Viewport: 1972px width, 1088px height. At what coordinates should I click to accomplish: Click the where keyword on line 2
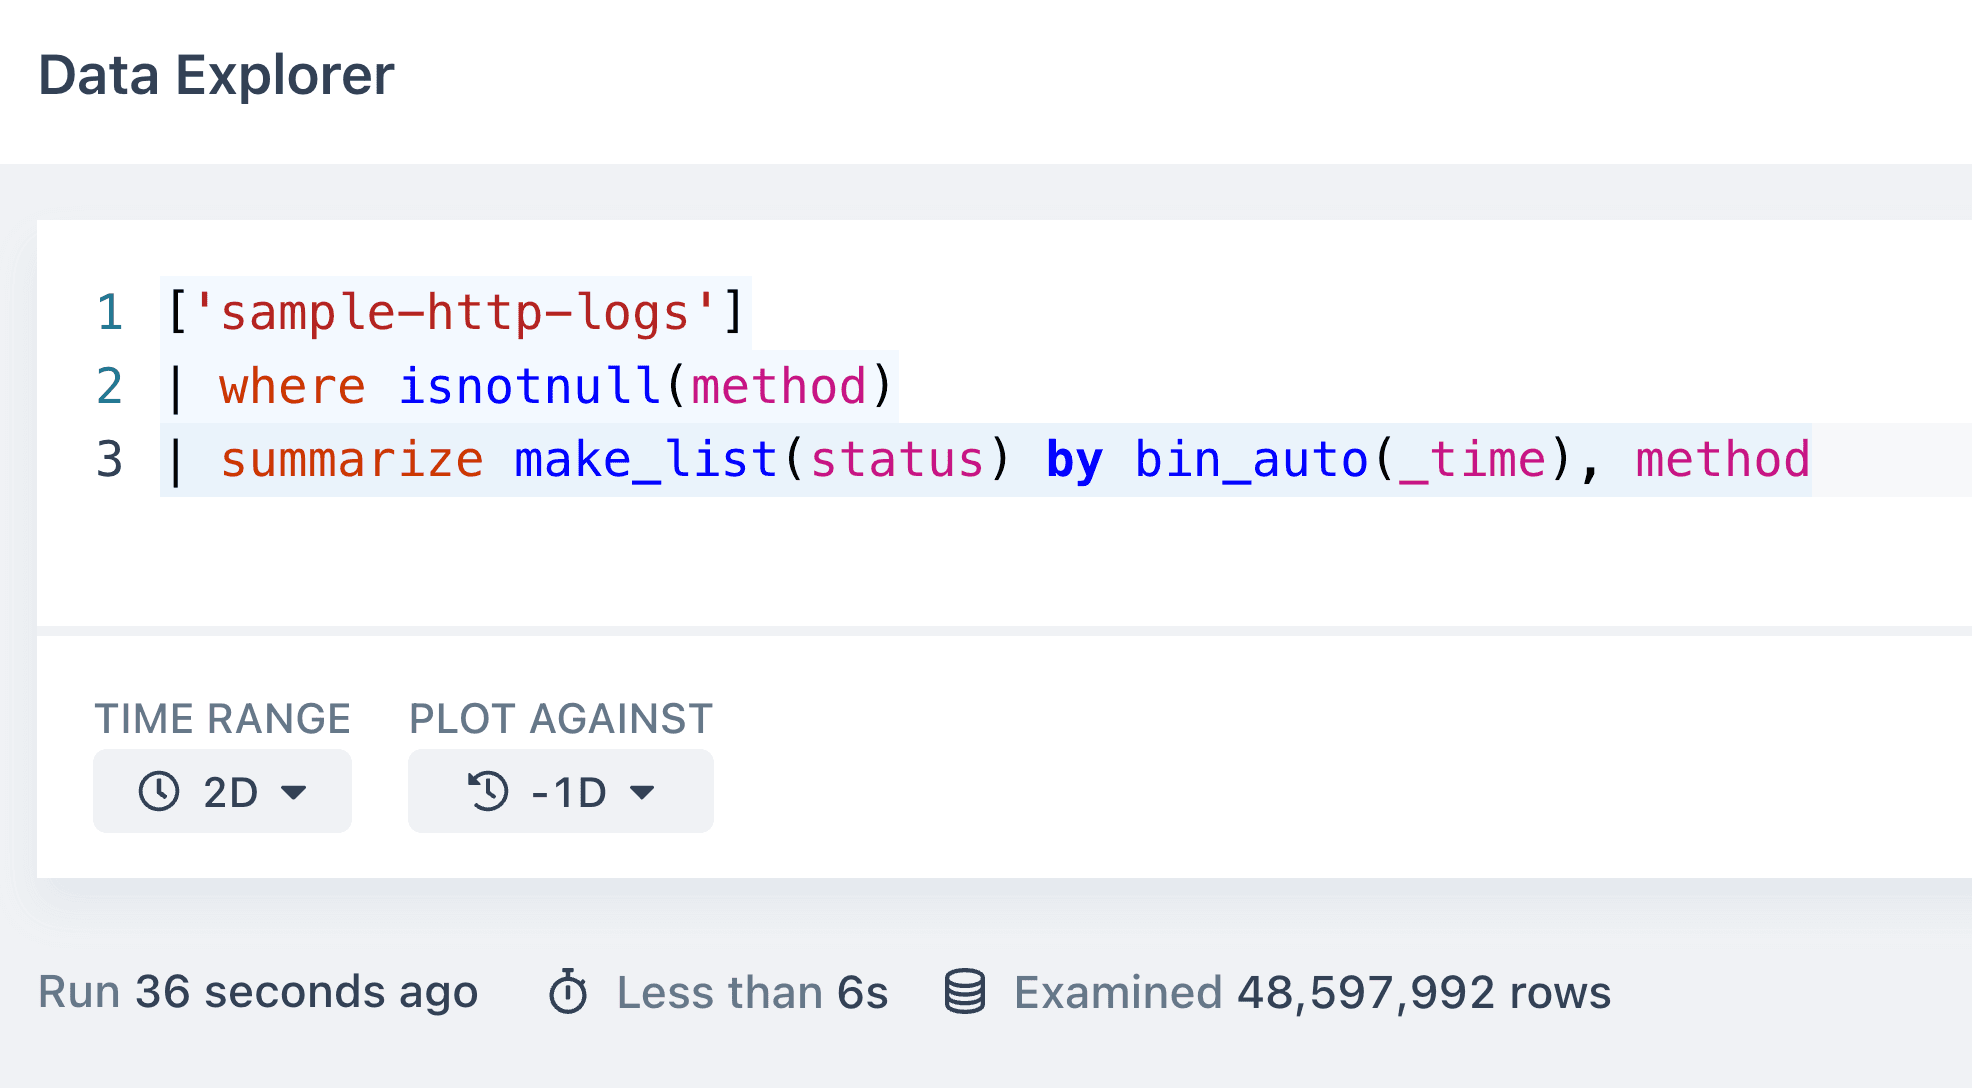(292, 386)
